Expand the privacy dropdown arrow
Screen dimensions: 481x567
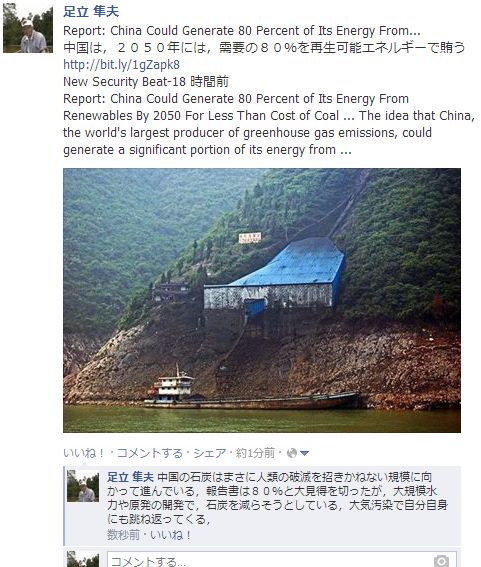pos(305,453)
